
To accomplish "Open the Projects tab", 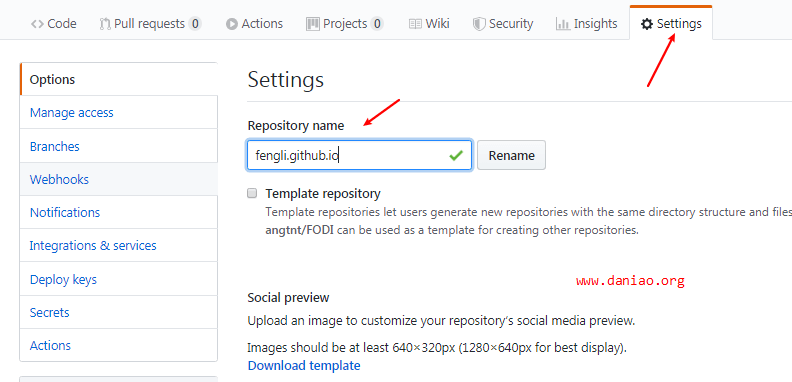I will coord(345,24).
